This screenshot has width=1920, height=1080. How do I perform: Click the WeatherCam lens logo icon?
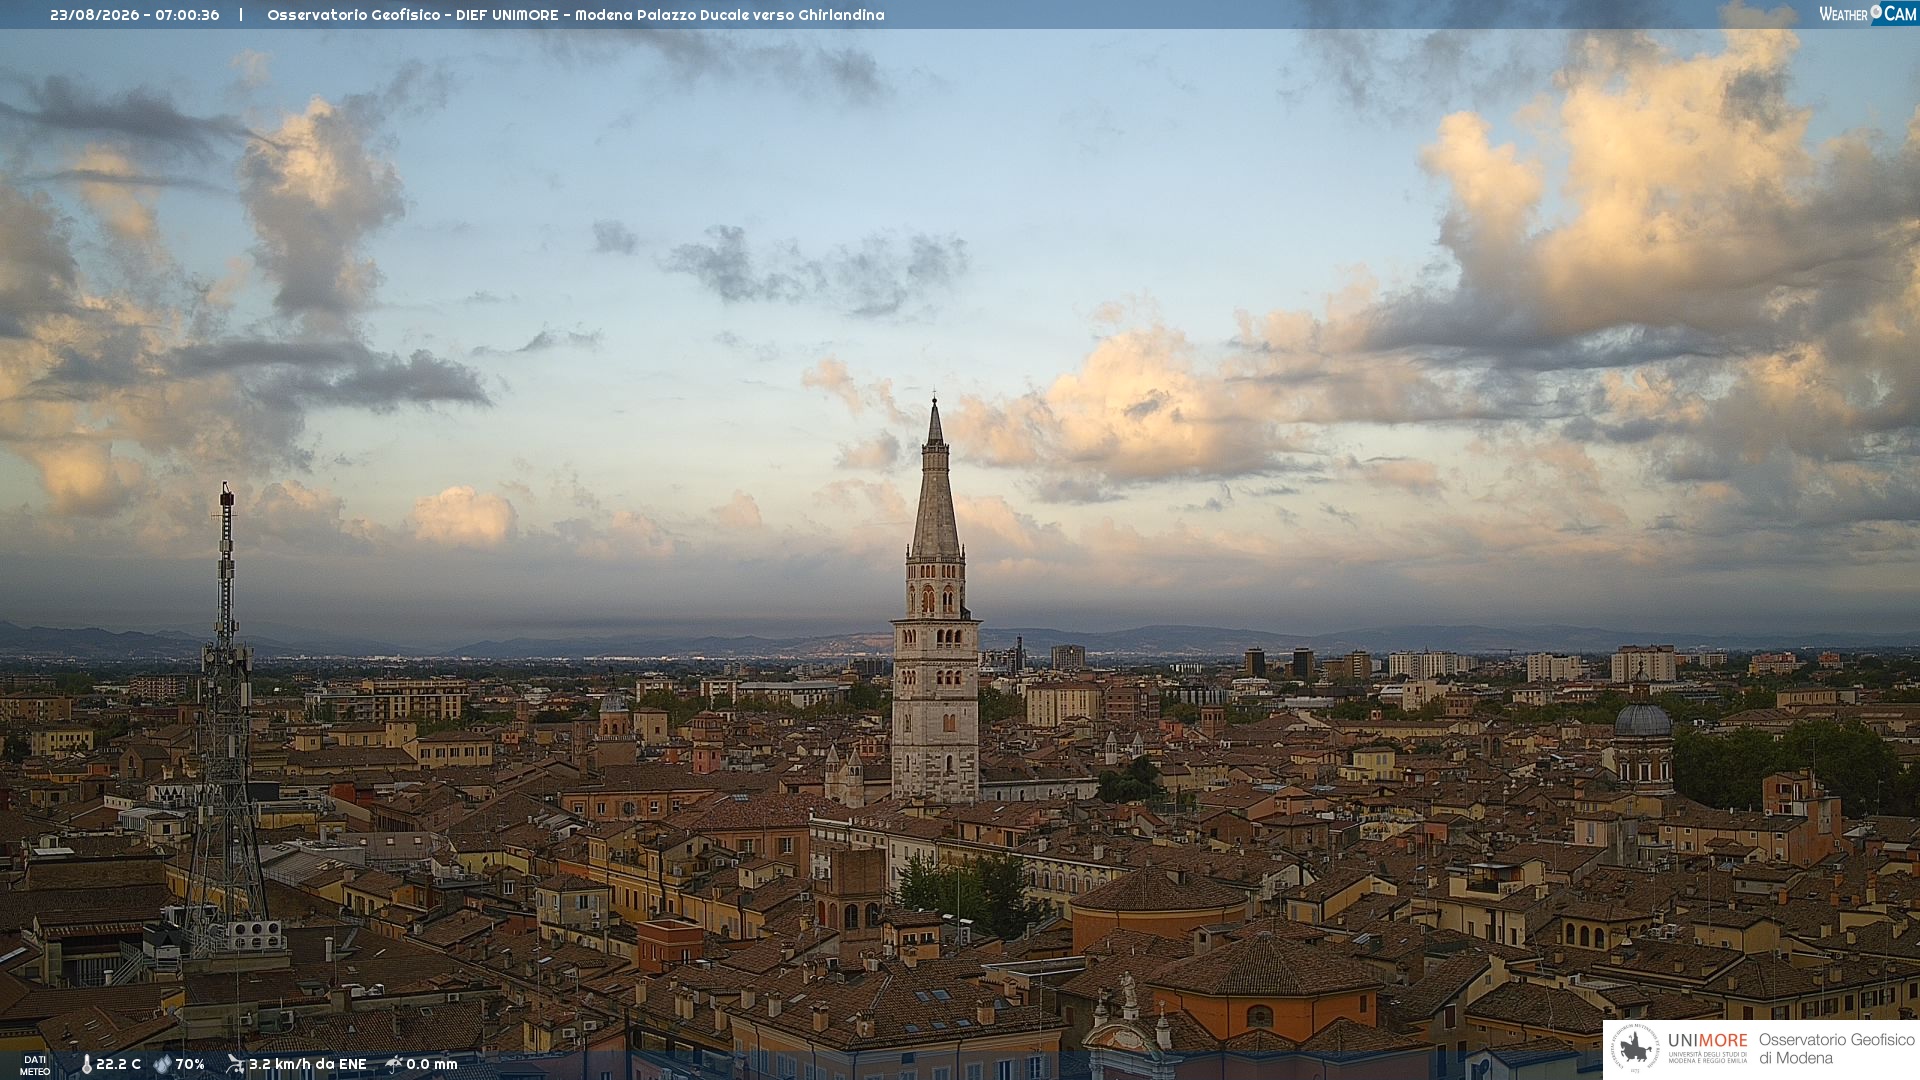(x=1876, y=12)
